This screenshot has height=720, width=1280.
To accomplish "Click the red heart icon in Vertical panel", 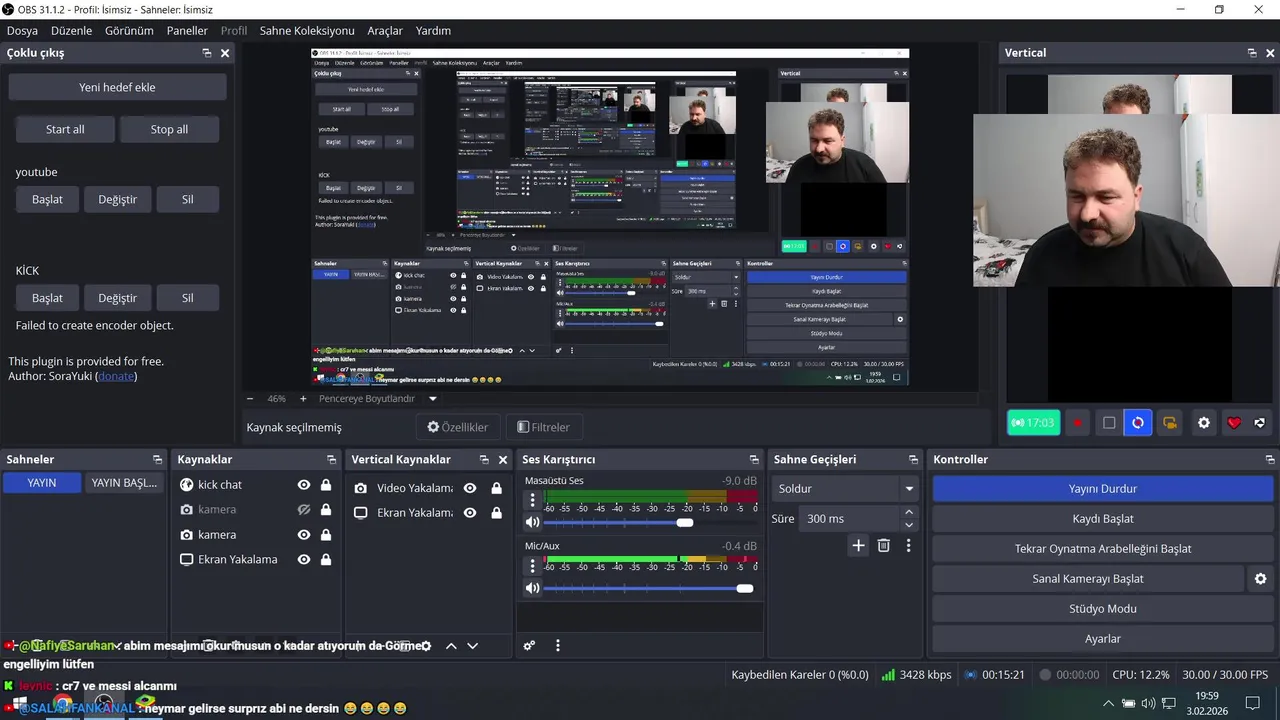I will (x=1234, y=423).
